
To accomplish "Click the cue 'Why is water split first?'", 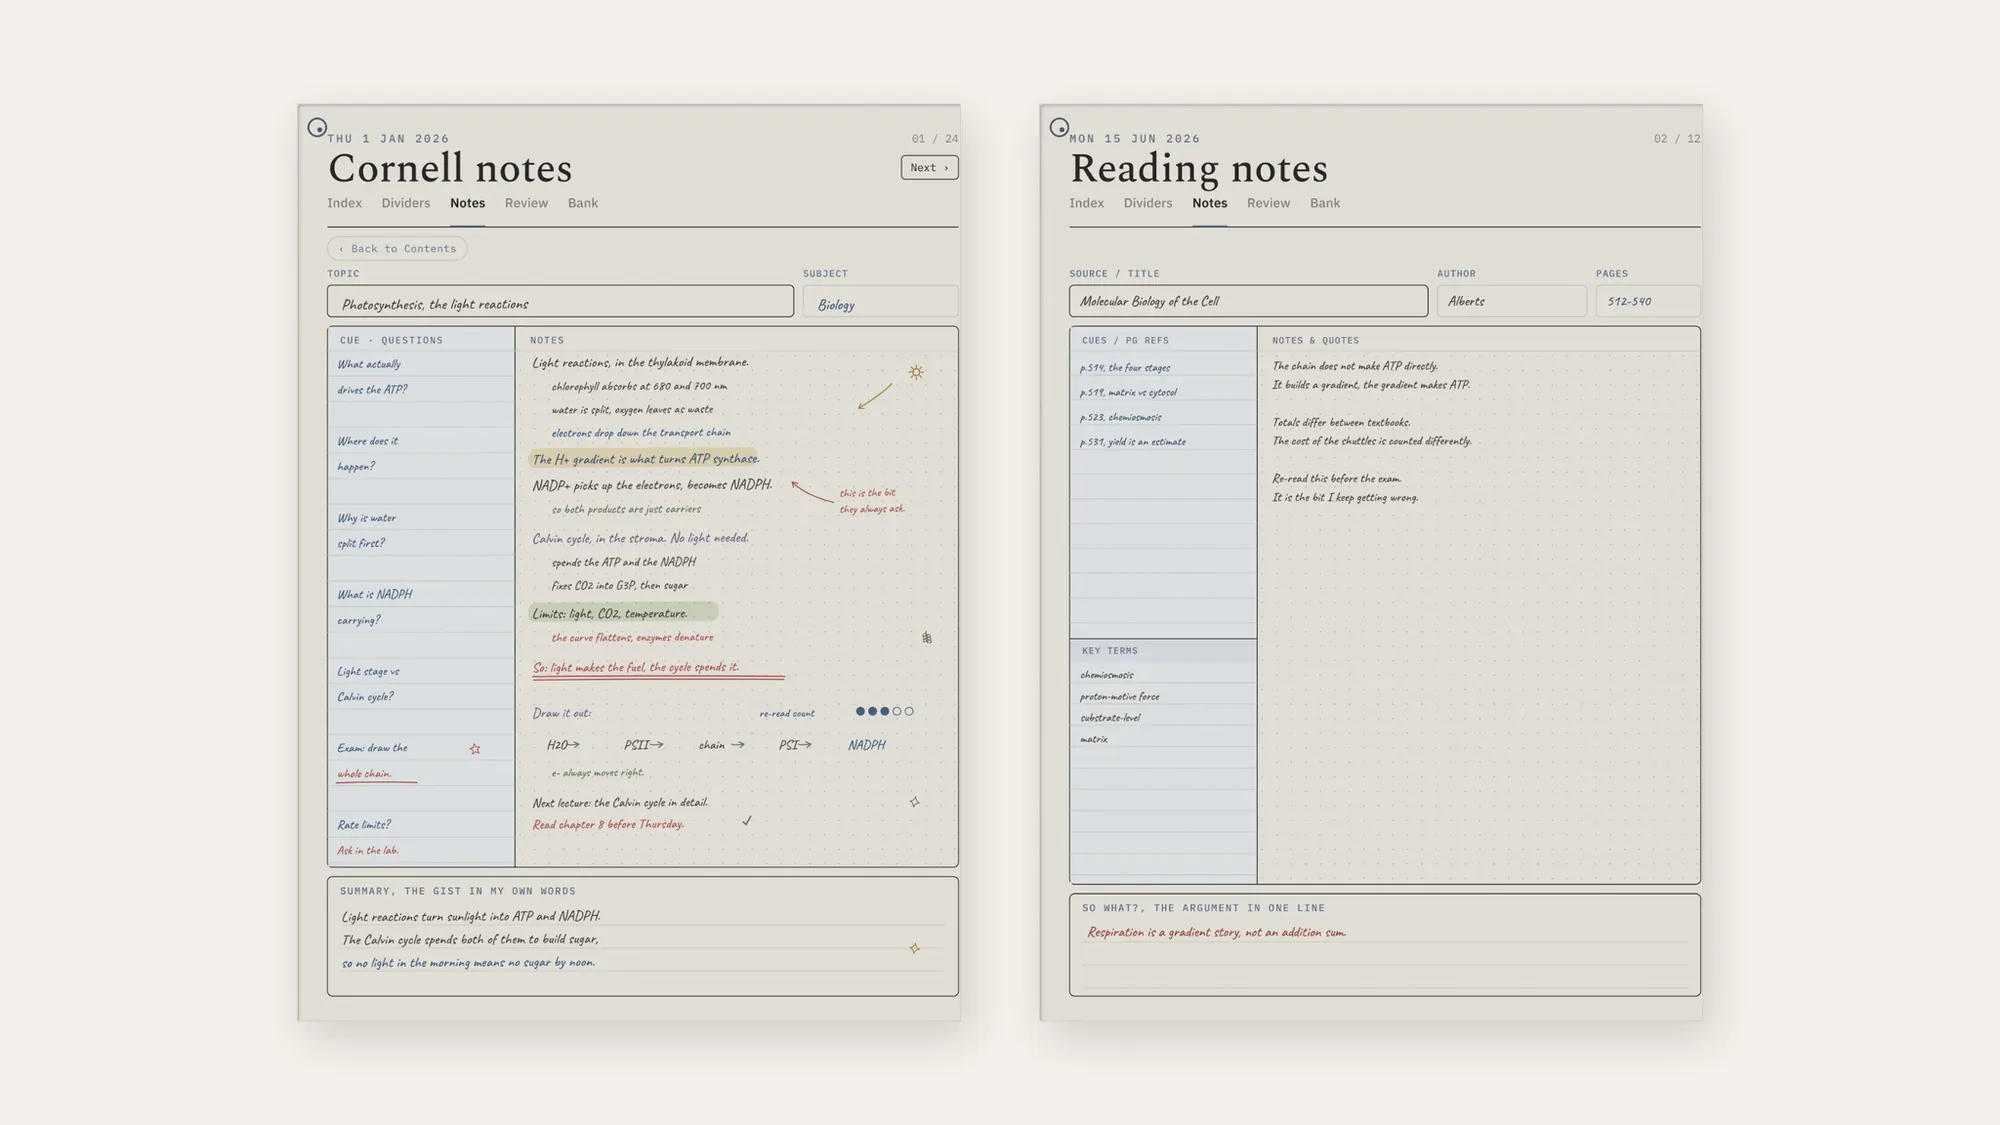I will (x=366, y=531).
